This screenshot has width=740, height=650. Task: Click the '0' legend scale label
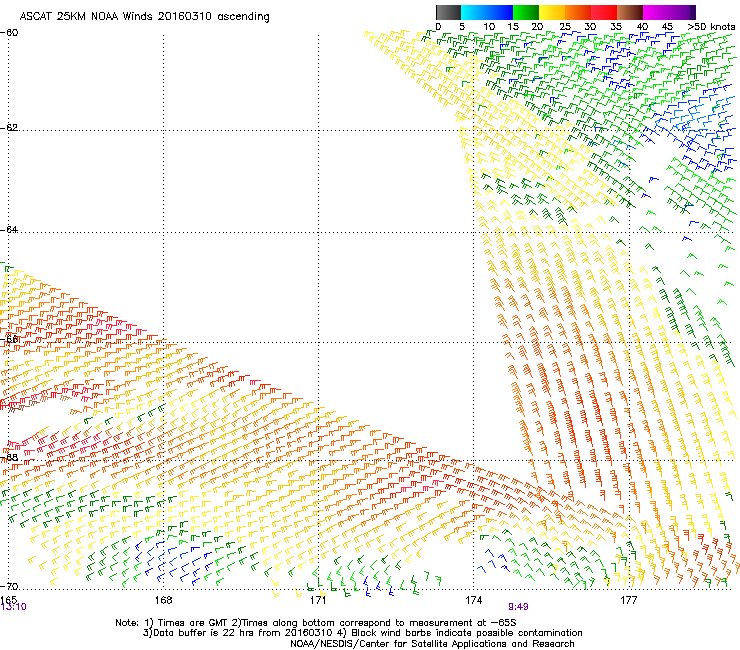point(438,27)
